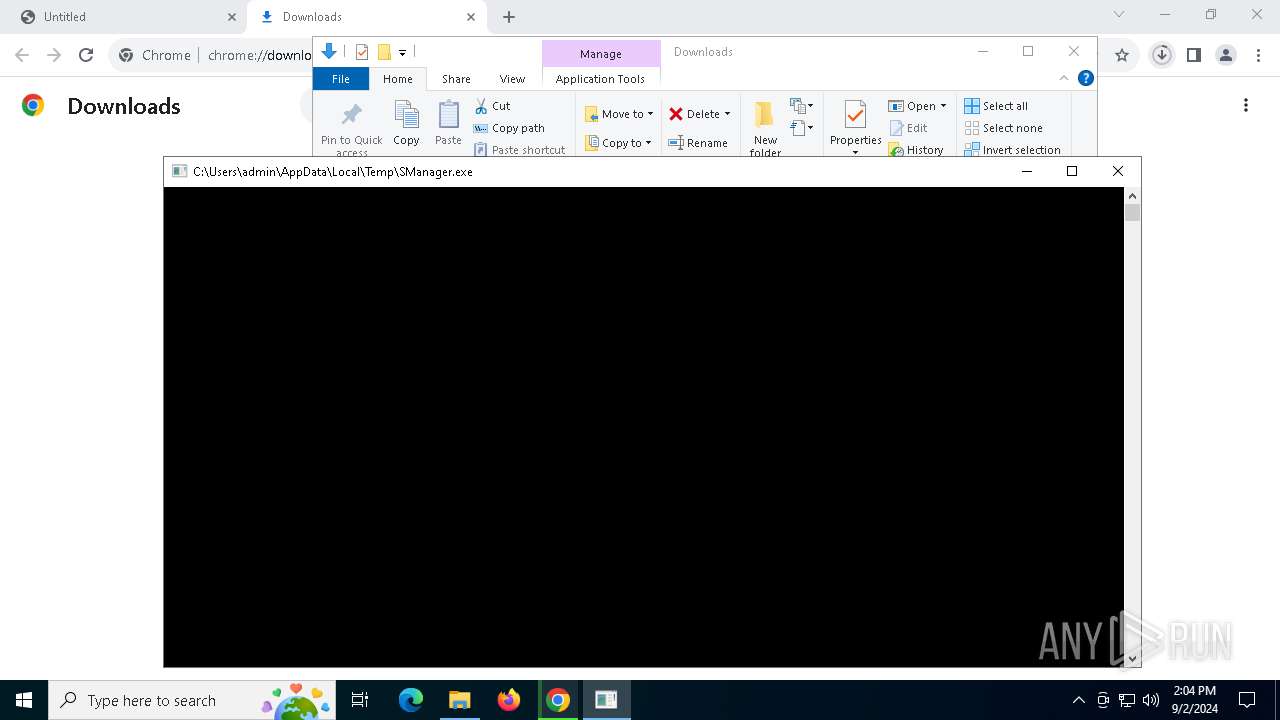Click Select none in Explorer ribbon
The height and width of the screenshot is (720, 1280).
point(1003,128)
